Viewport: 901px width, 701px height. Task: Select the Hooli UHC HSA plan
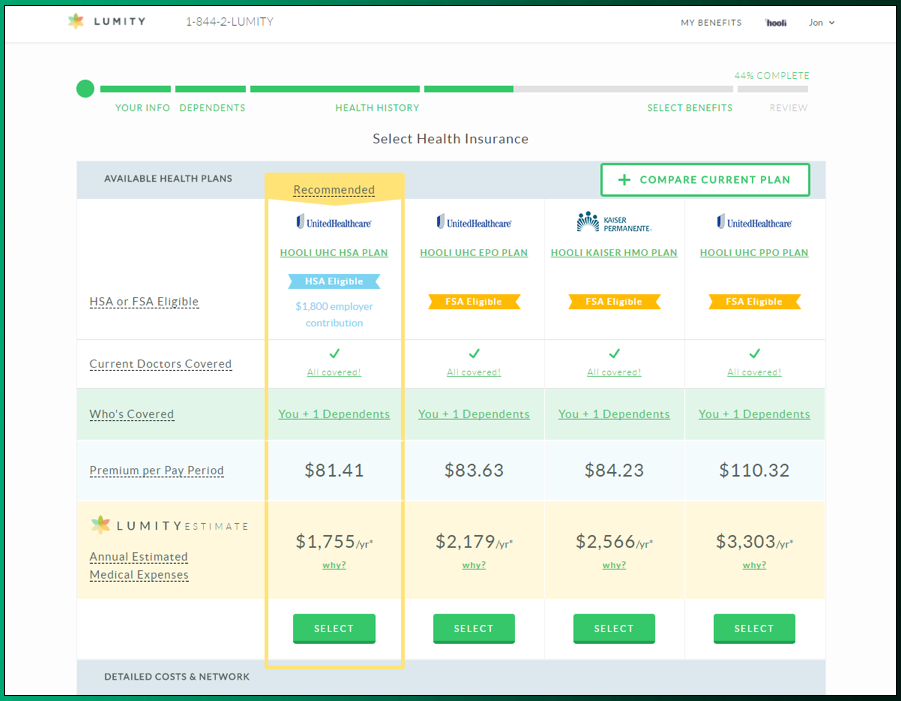click(x=334, y=628)
